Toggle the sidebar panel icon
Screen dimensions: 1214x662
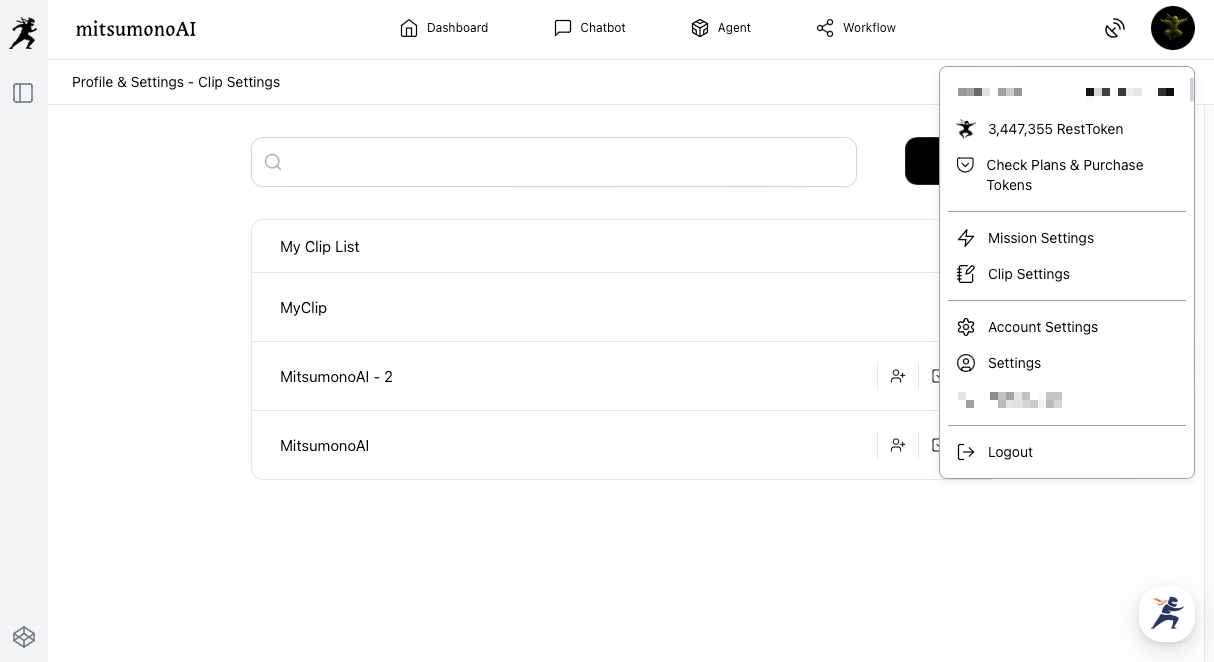(x=23, y=93)
